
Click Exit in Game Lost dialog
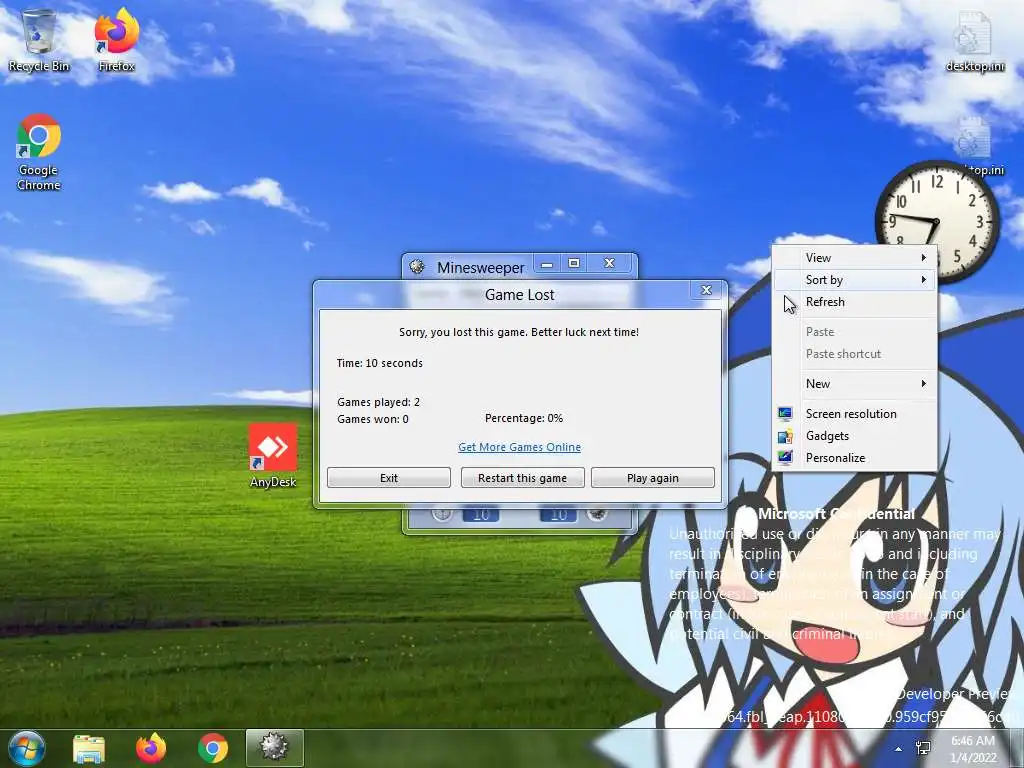pyautogui.click(x=389, y=477)
